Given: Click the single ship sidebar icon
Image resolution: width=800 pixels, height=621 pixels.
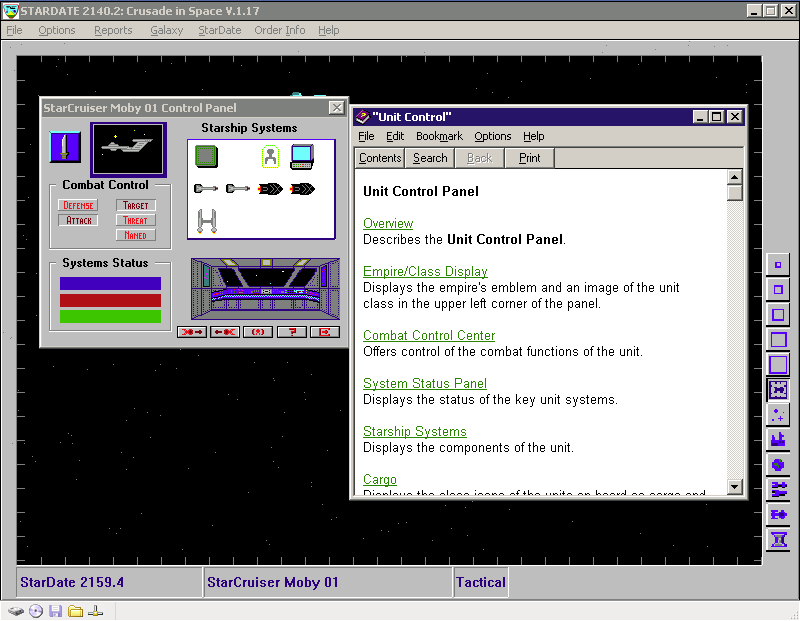Looking at the screenshot, I should click(778, 514).
